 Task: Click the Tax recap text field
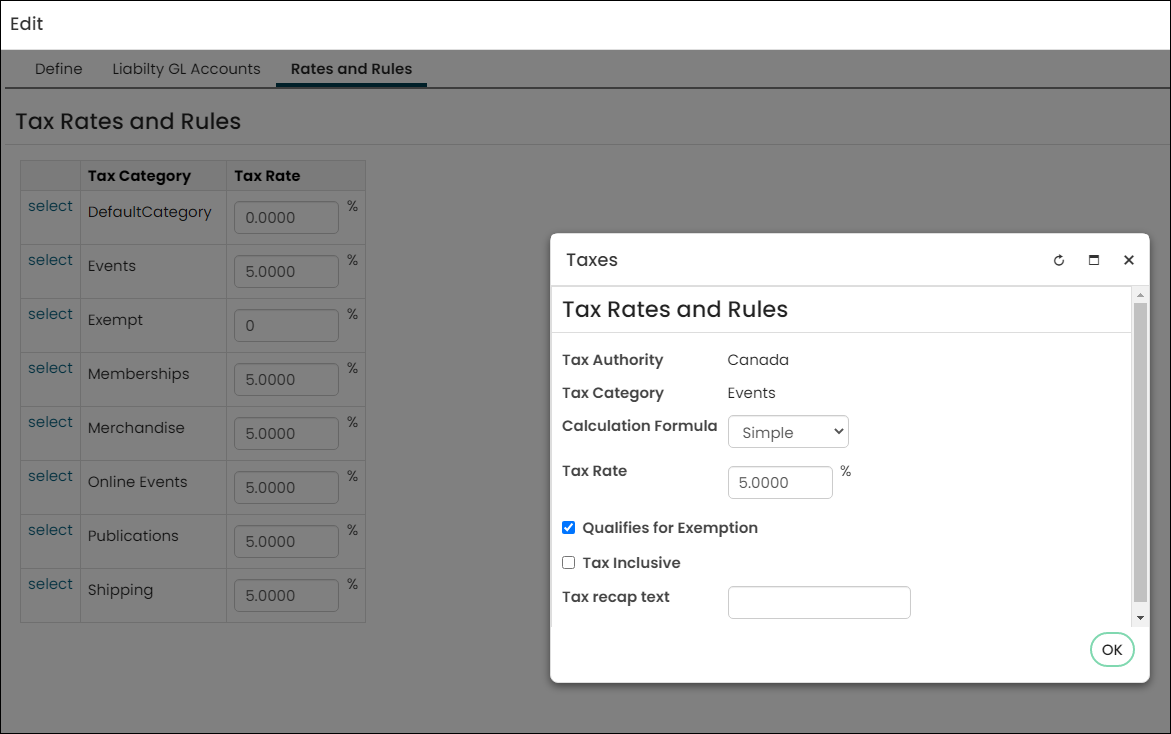click(x=819, y=602)
